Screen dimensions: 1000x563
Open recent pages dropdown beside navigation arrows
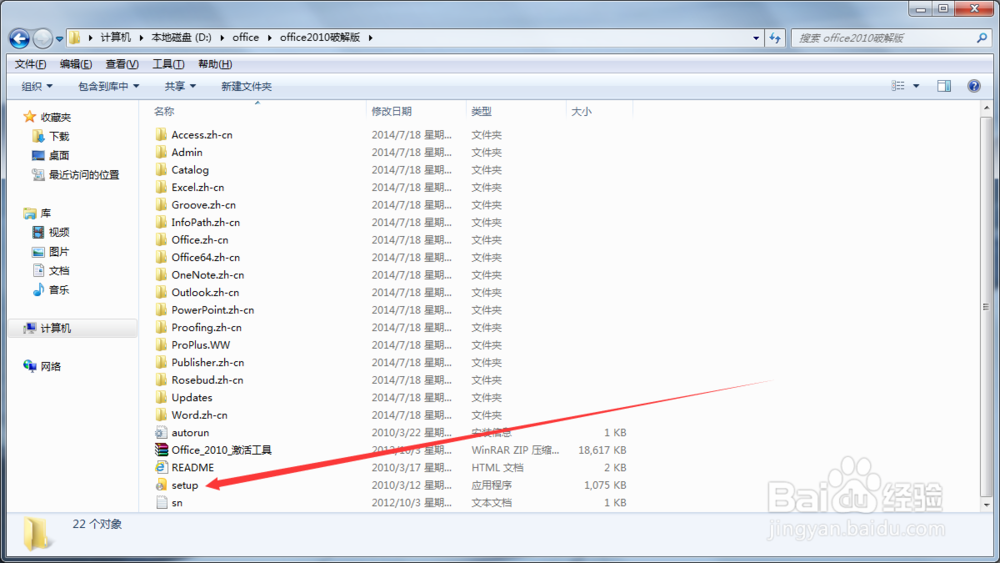pos(59,39)
